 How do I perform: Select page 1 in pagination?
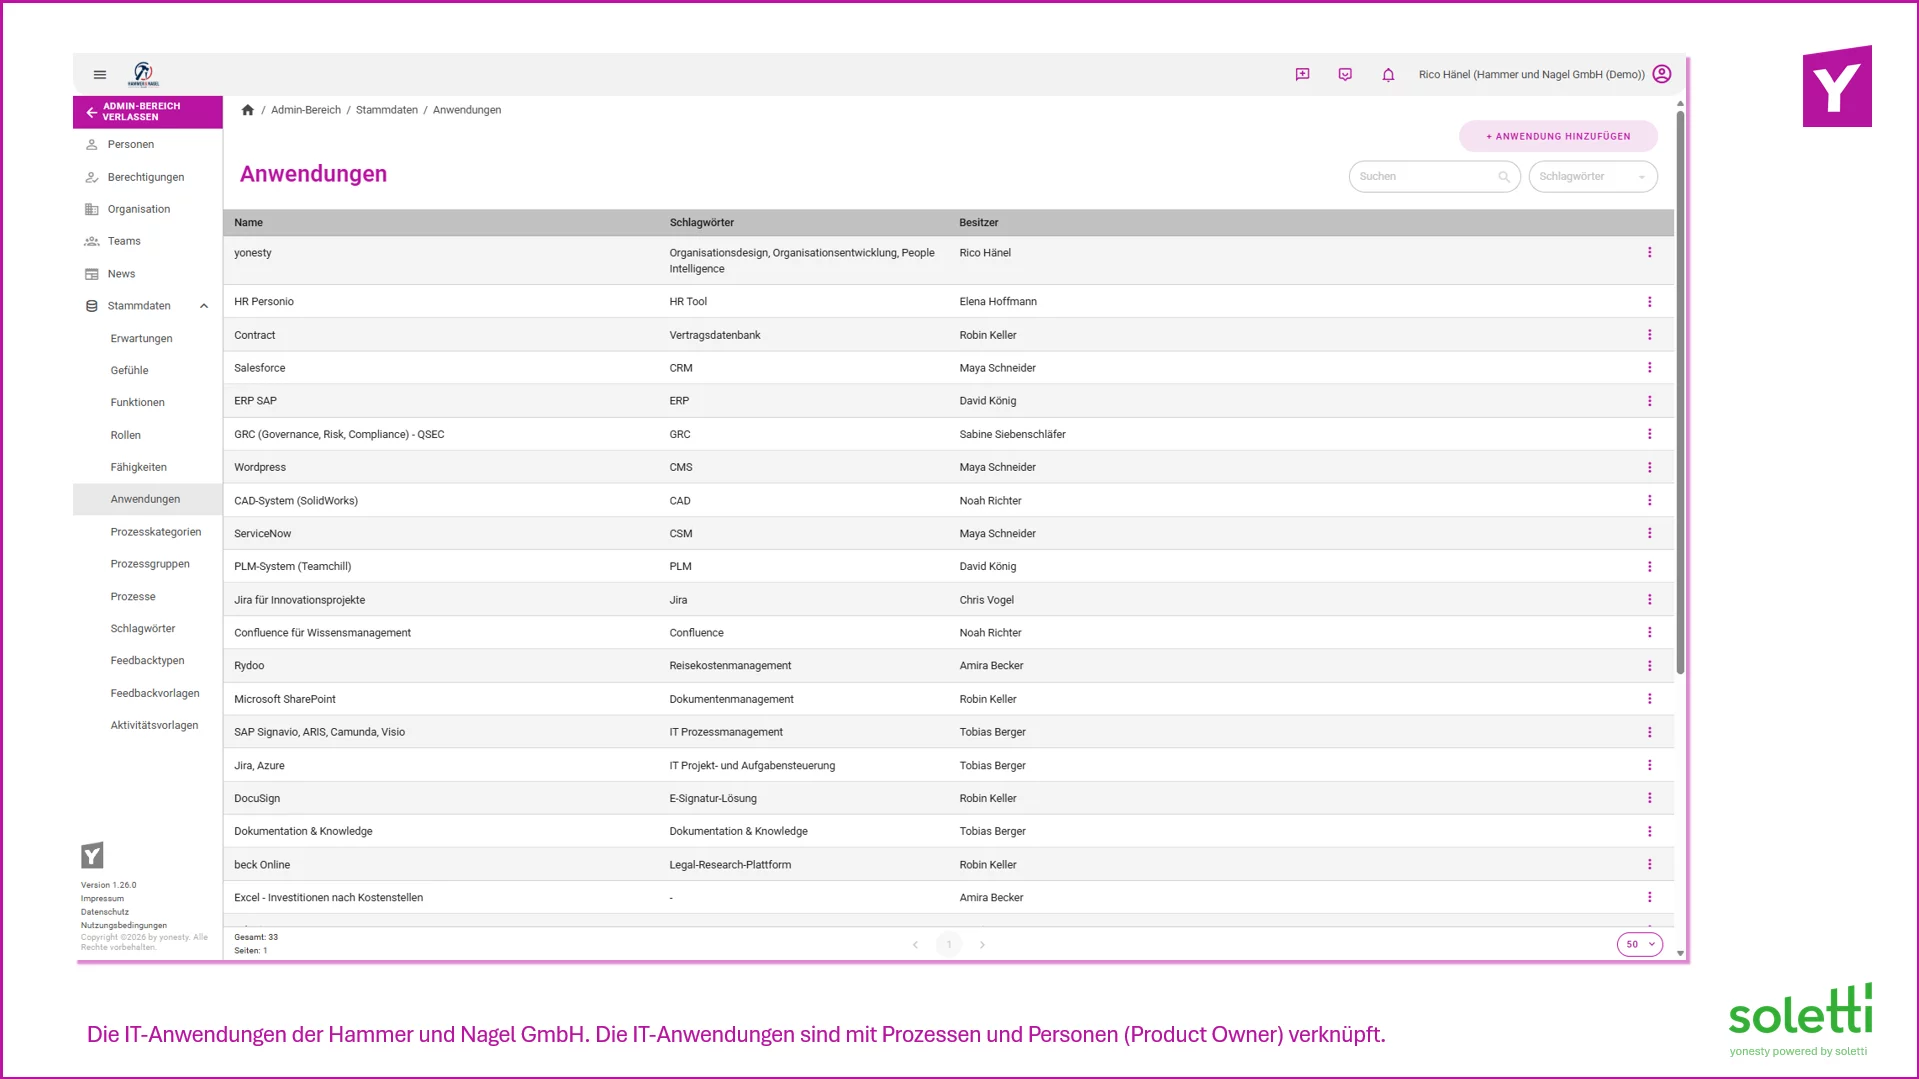949,944
